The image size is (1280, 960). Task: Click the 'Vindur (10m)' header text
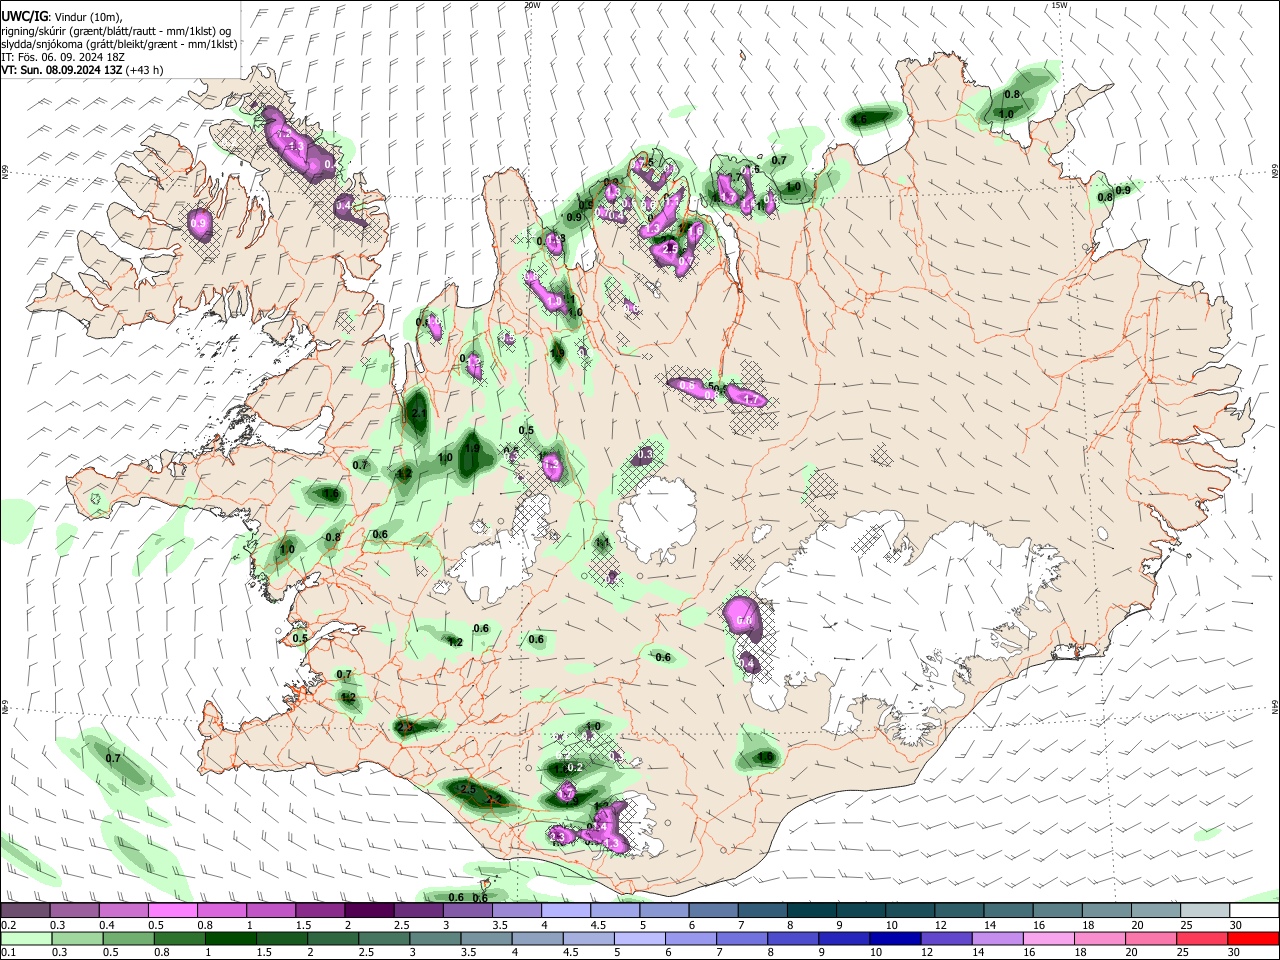pos(87,17)
